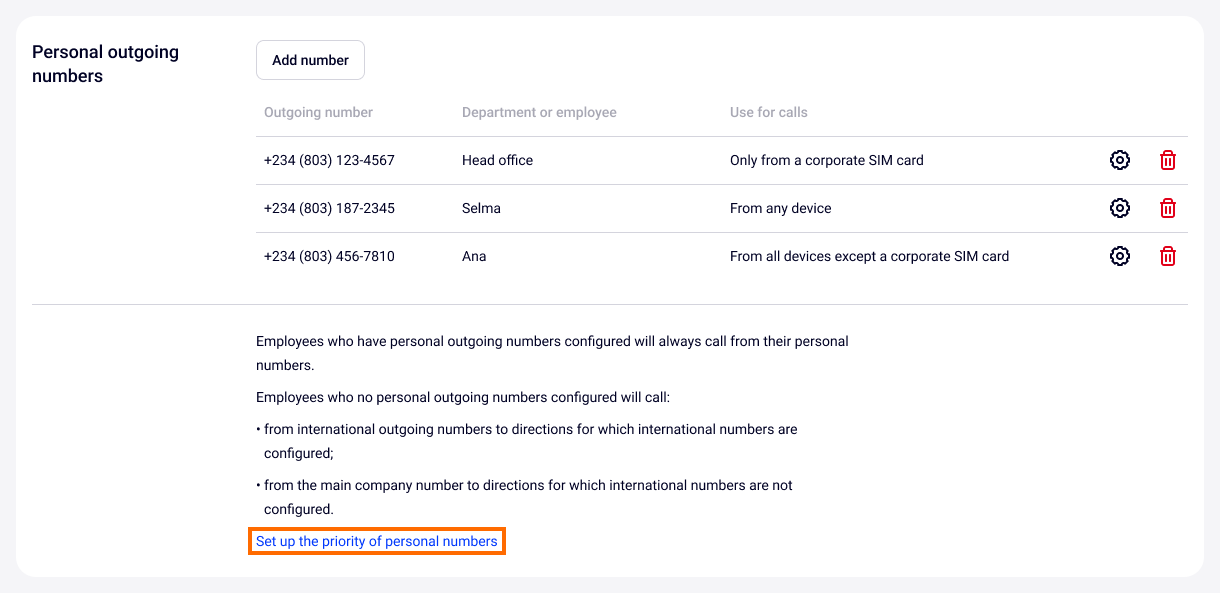Delete the Head office outgoing number

coord(1167,160)
